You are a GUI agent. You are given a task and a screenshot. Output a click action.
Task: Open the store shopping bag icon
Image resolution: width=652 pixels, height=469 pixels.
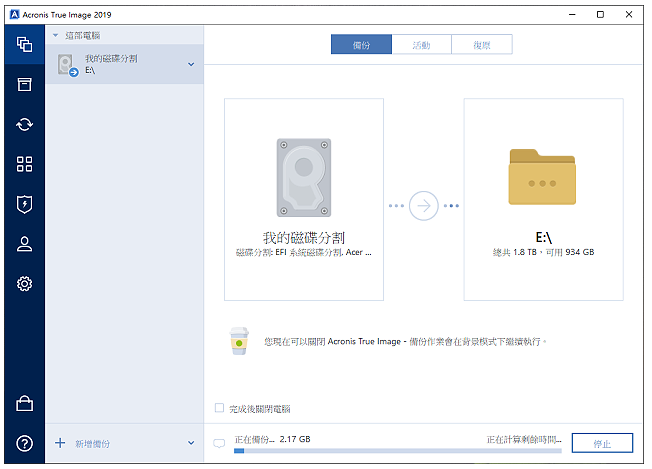[25, 403]
